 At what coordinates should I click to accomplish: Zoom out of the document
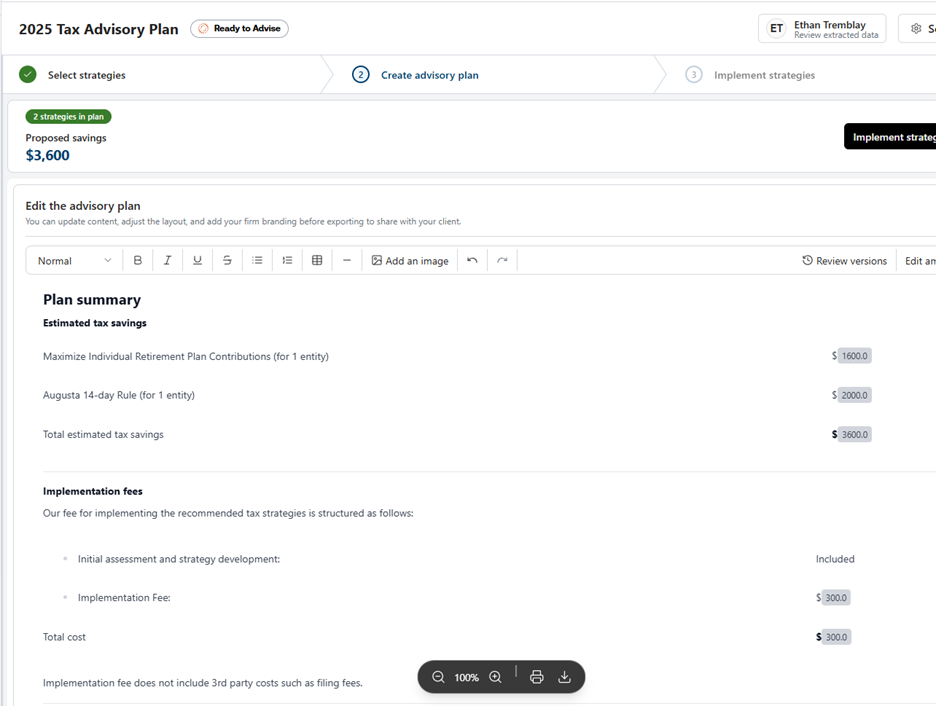tap(438, 677)
